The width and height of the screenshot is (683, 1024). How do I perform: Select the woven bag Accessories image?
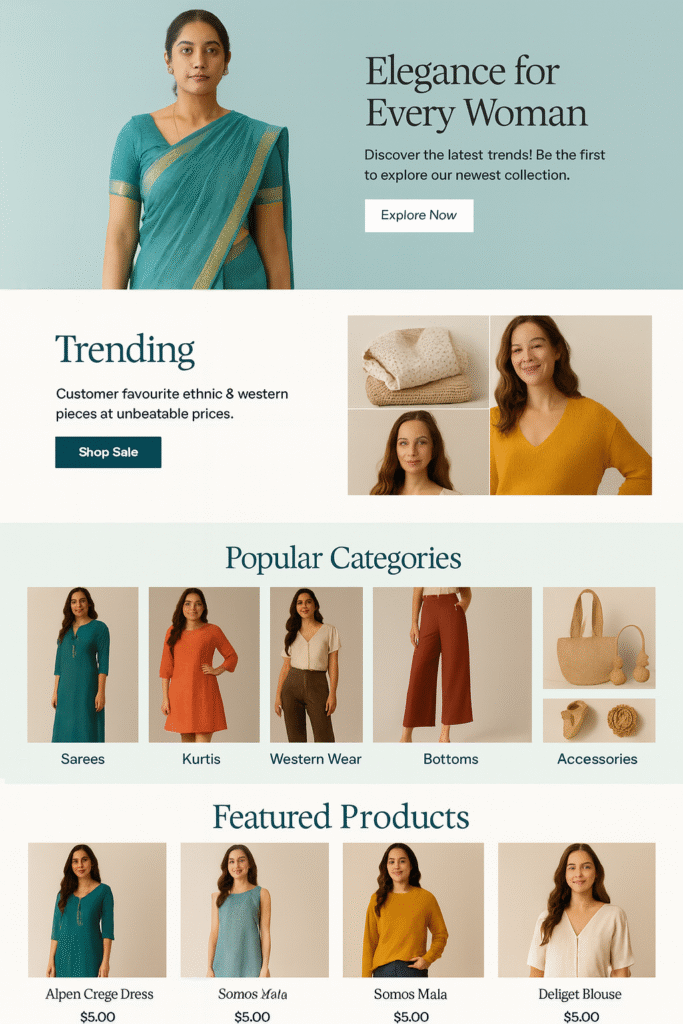click(599, 637)
